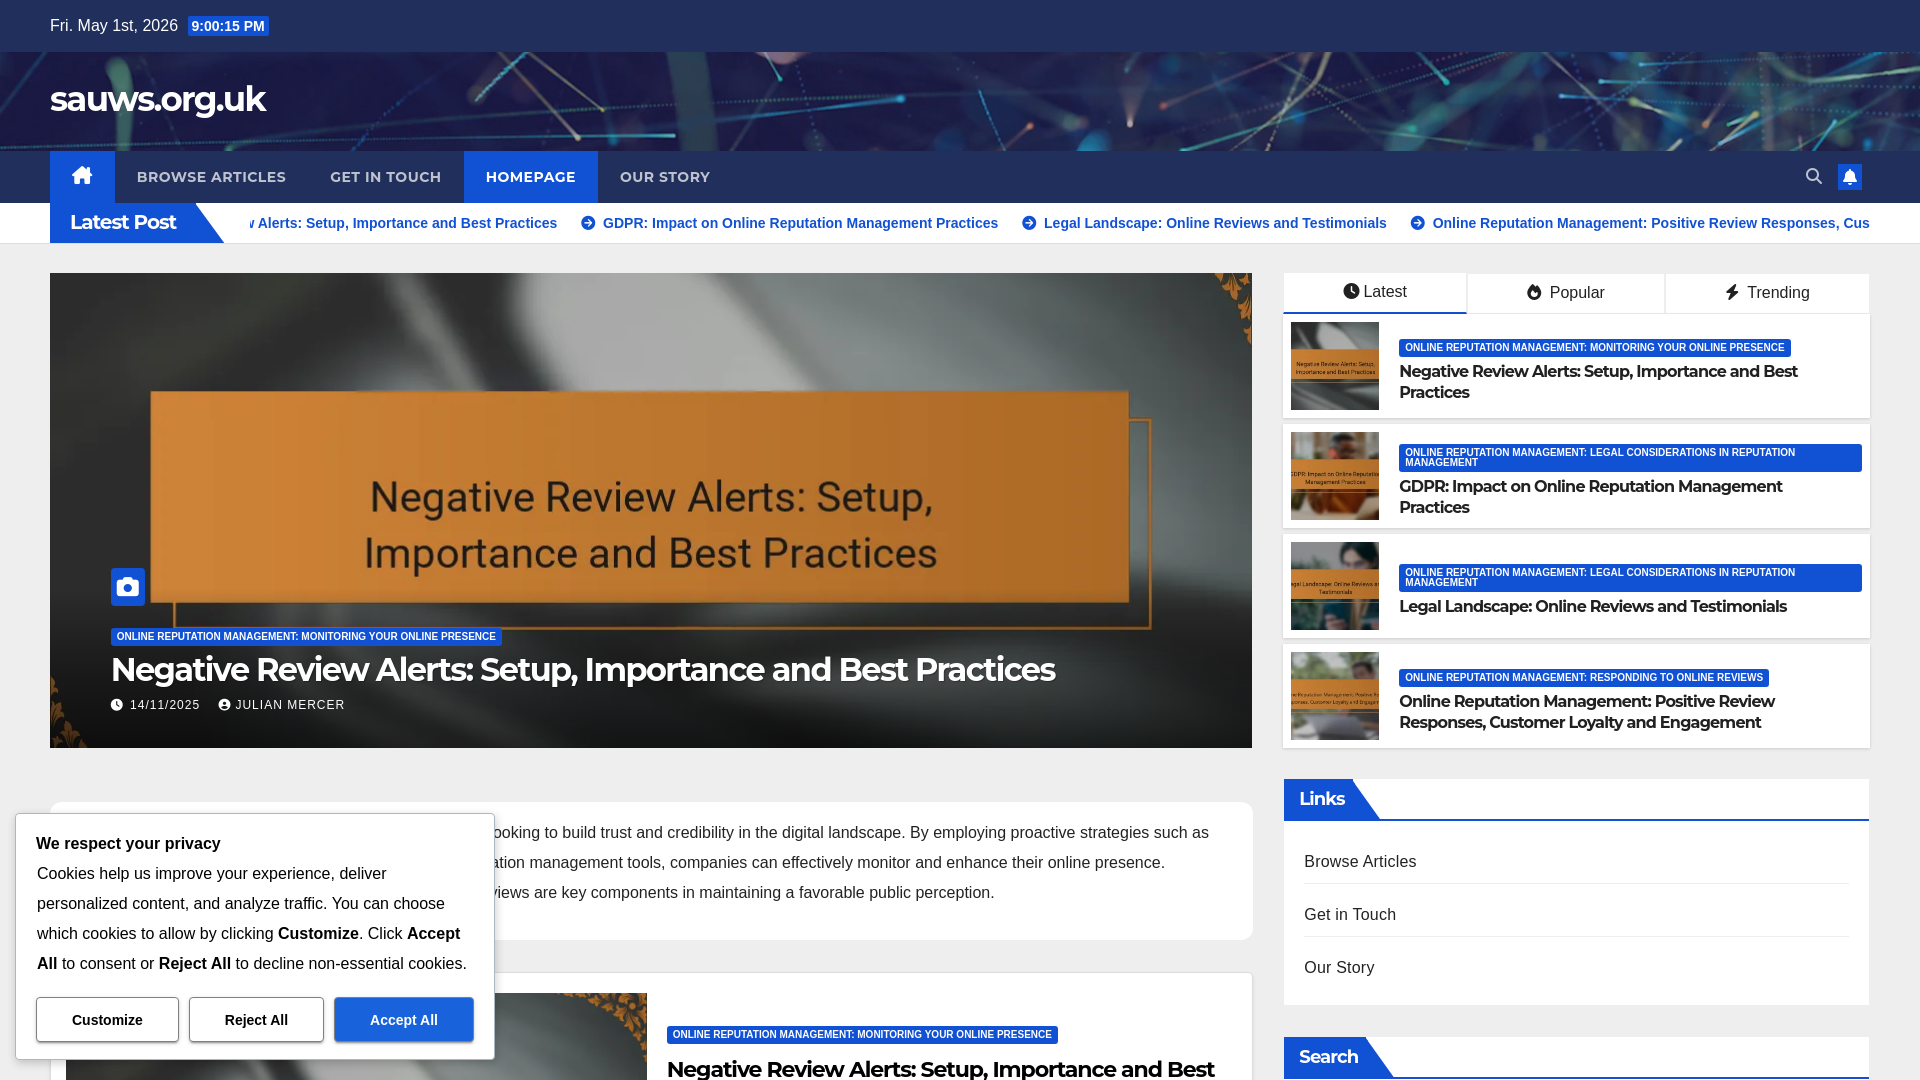Screen dimensions: 1920x1080
Task: Open the sidebar title Legal Landscape: Online Reviews and Testimonials
Action: (1593, 606)
